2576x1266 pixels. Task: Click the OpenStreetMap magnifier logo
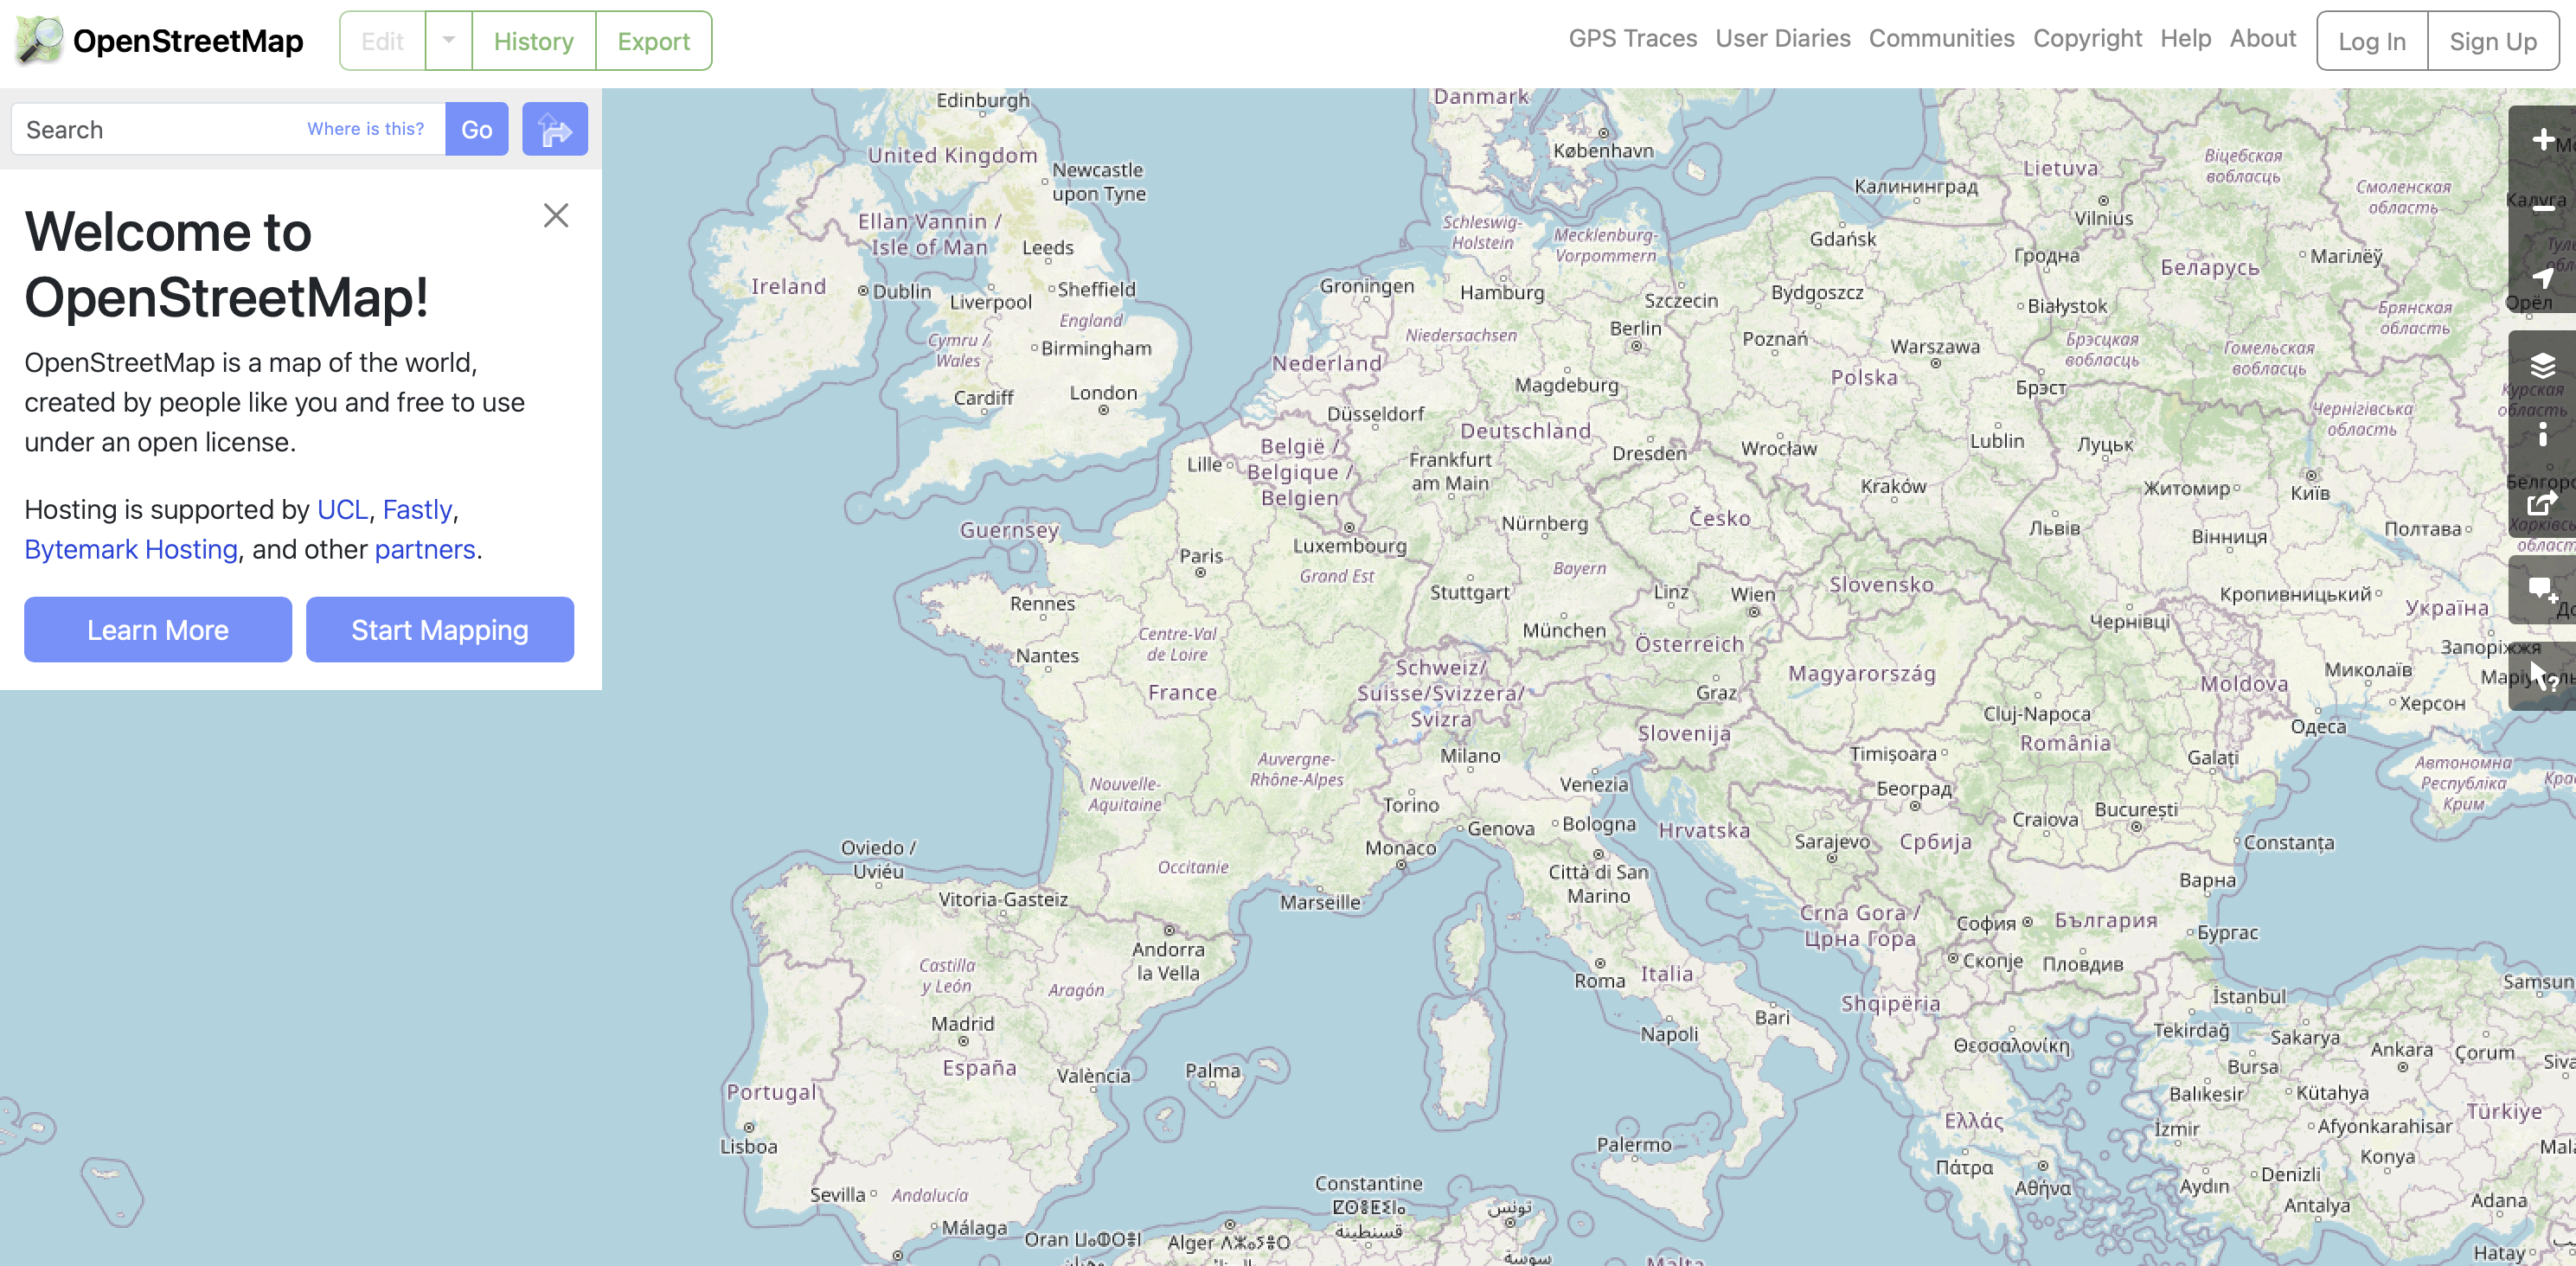[x=38, y=41]
